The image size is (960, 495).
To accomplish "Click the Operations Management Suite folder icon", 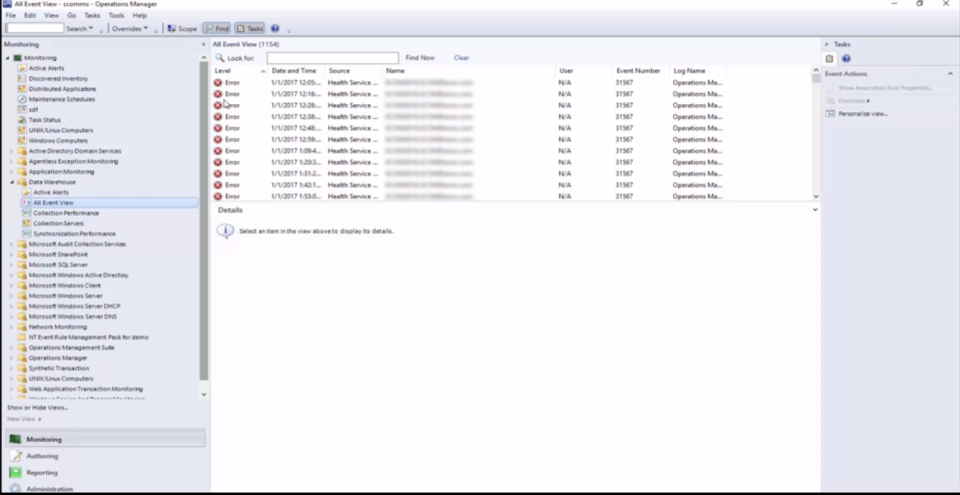I will (x=22, y=347).
